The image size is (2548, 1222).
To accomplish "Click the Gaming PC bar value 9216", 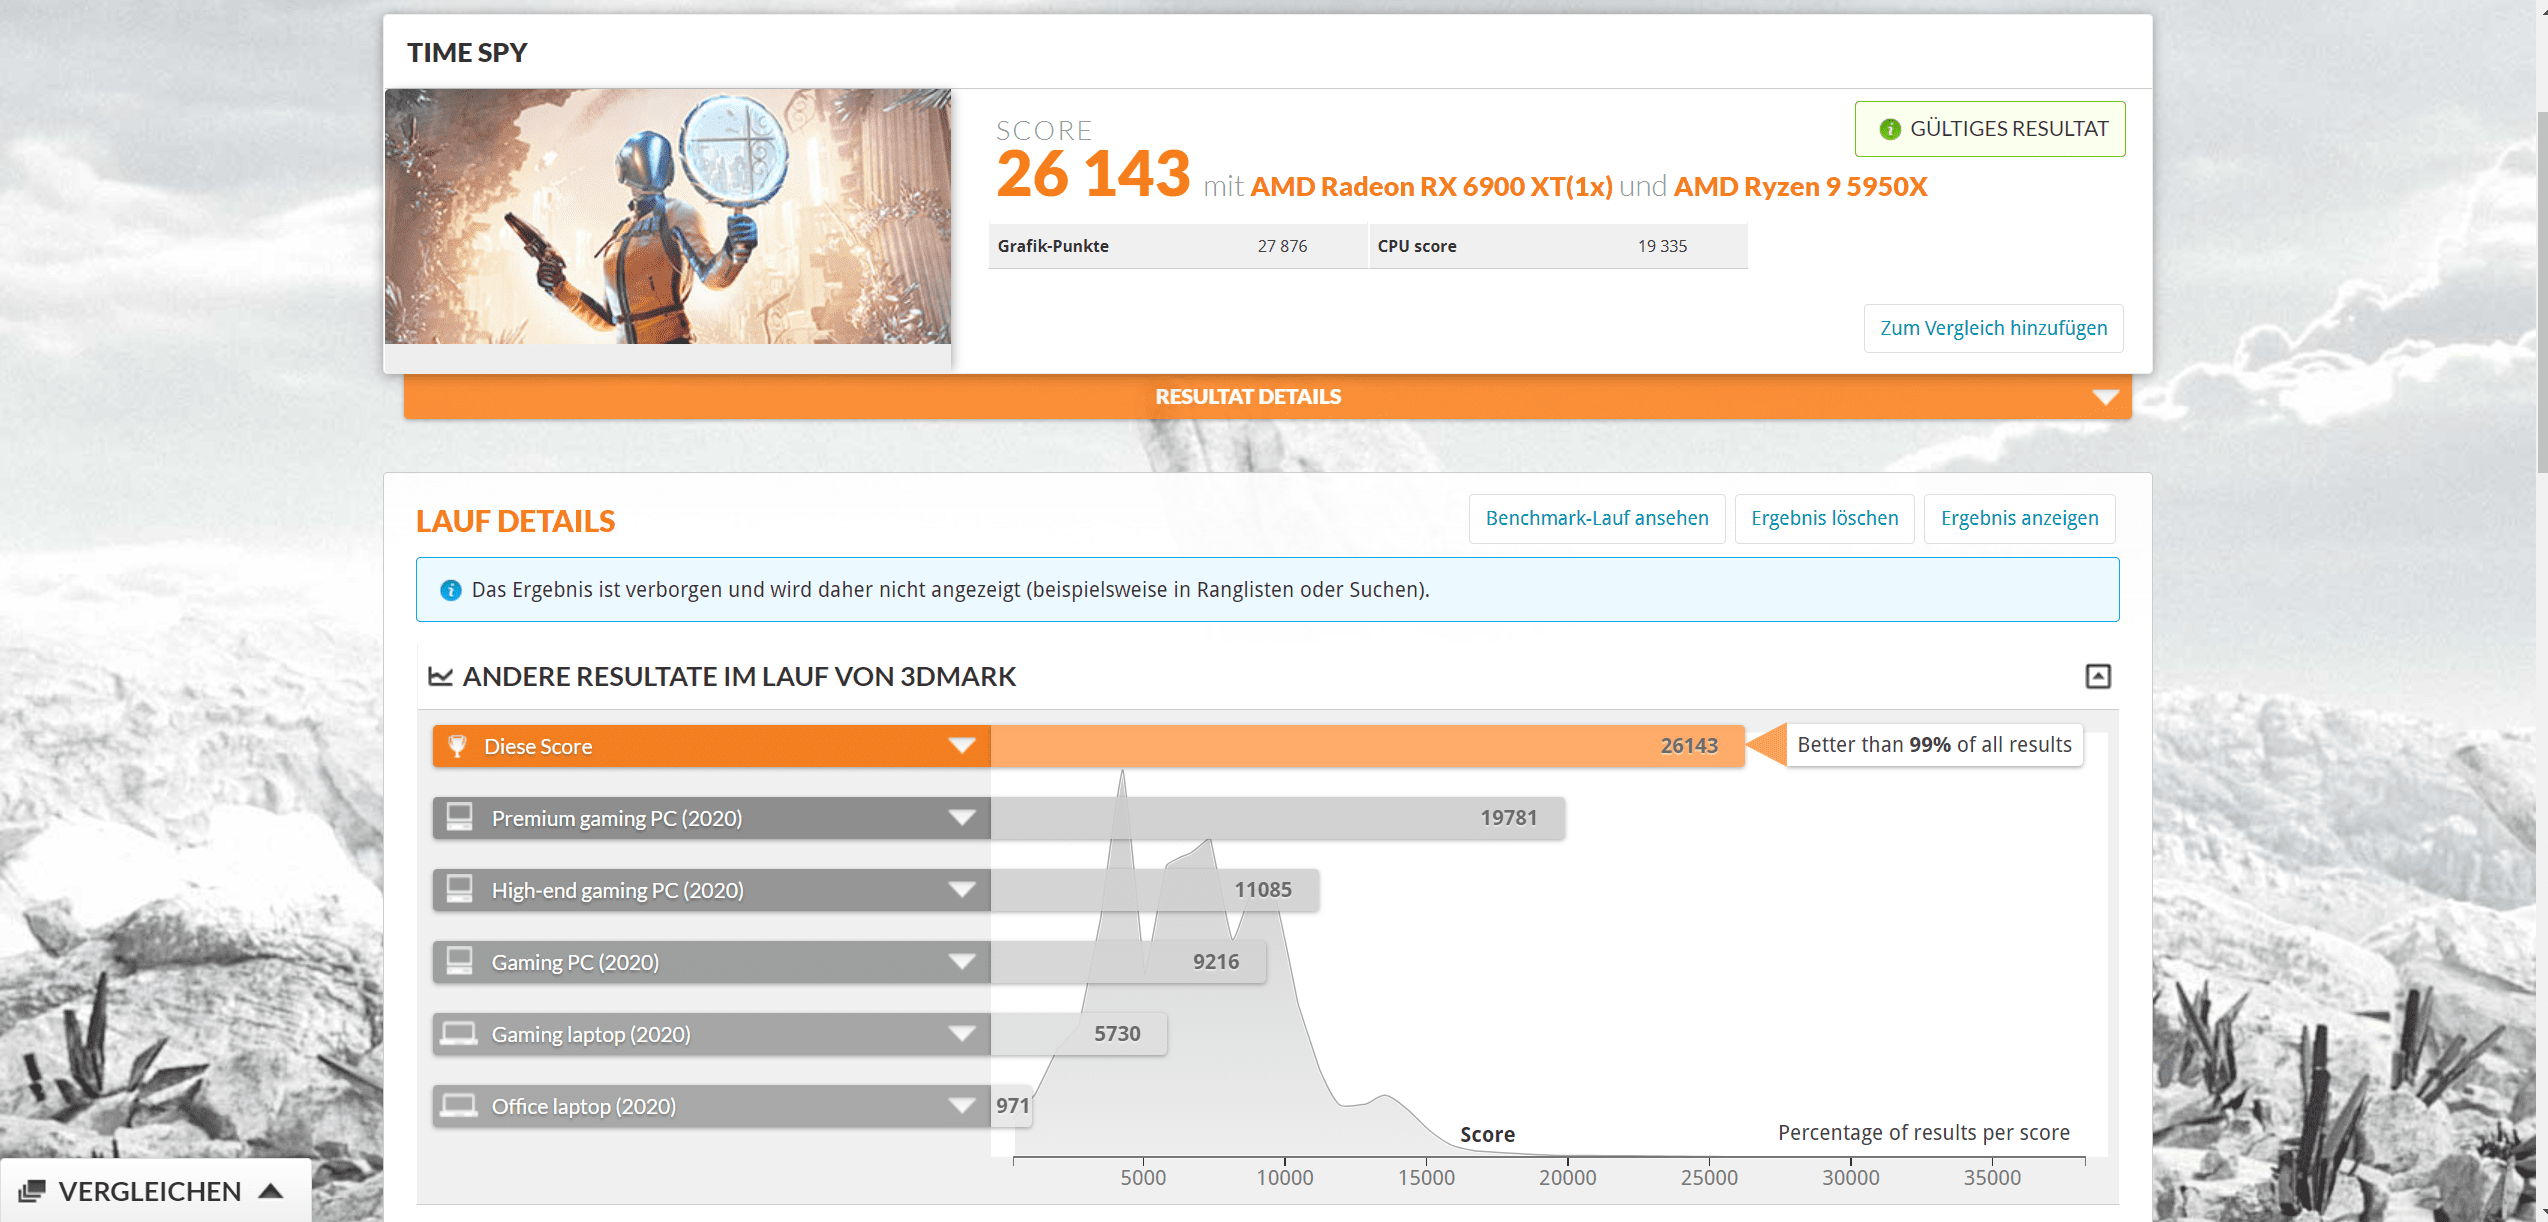I will [x=1215, y=962].
